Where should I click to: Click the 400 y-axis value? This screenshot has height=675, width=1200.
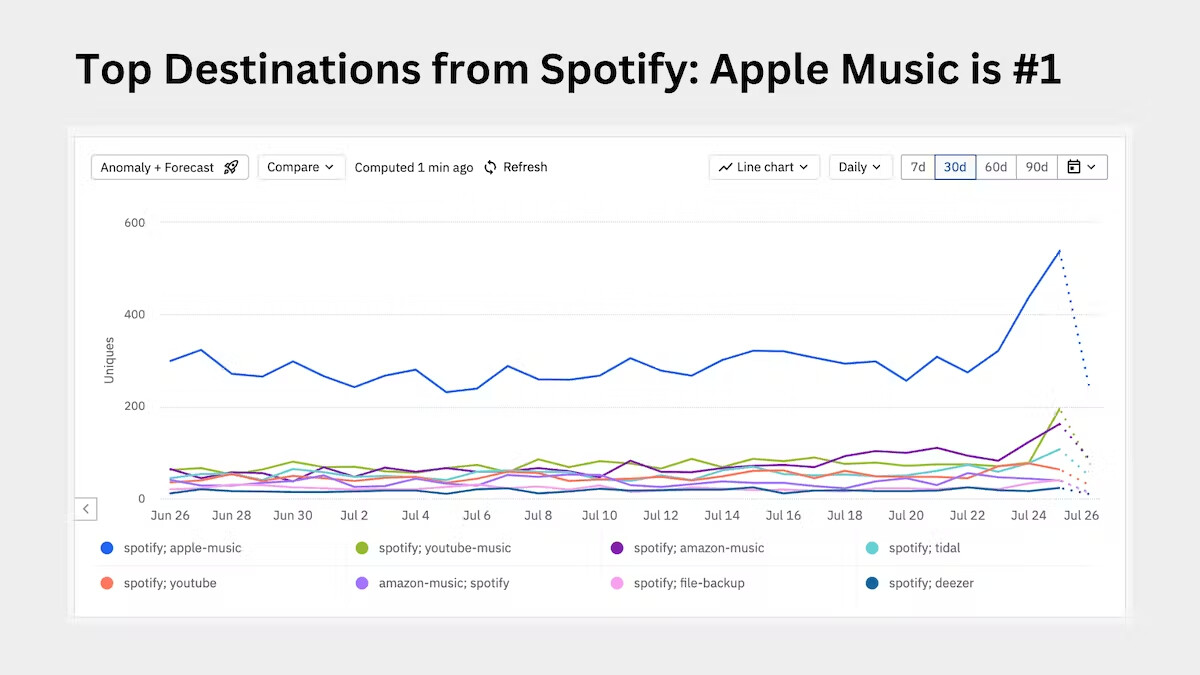pos(135,314)
